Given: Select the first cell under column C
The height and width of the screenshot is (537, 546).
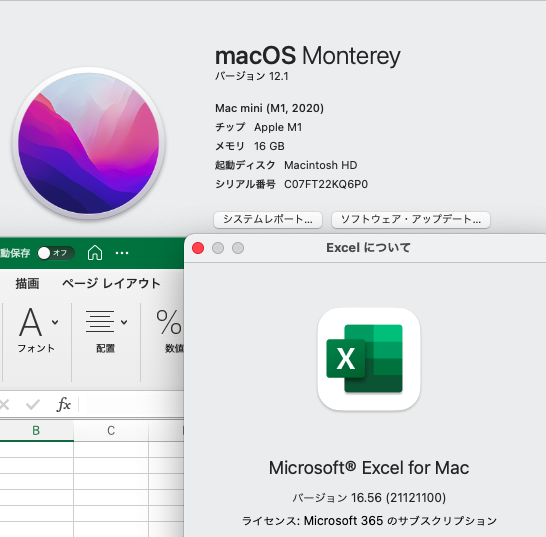Looking at the screenshot, I should (111, 450).
